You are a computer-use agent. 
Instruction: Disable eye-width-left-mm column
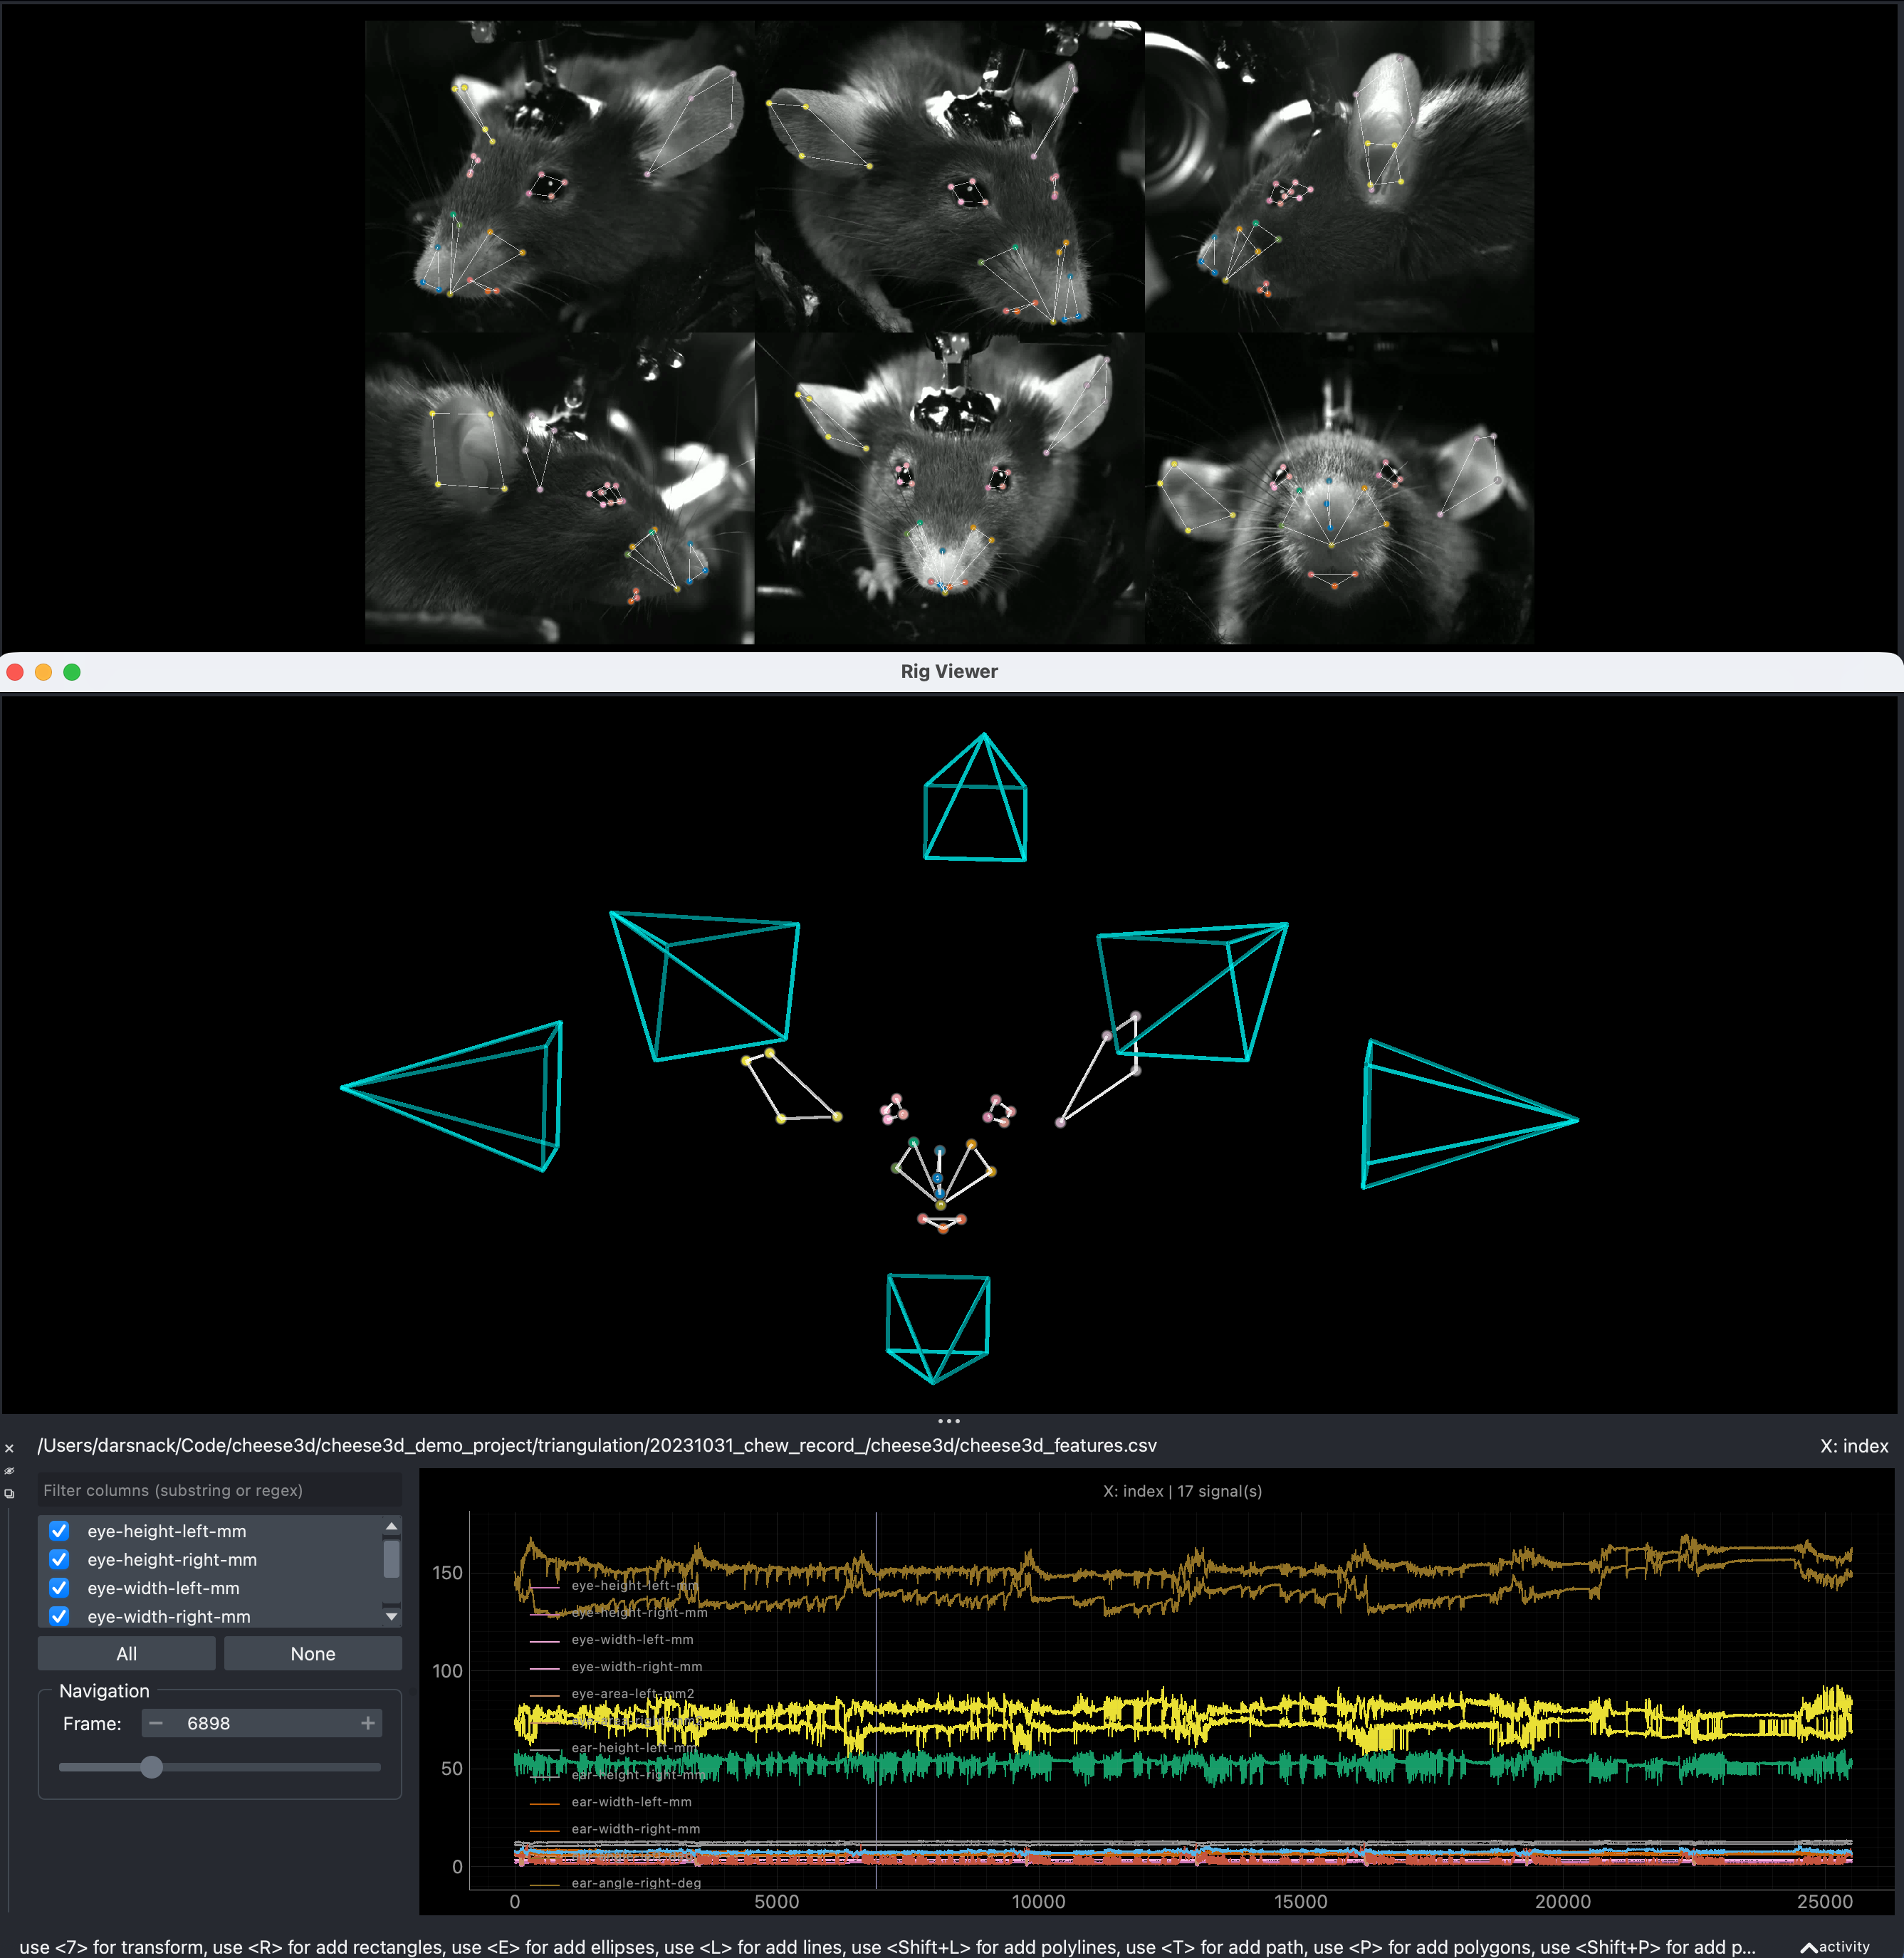tap(60, 1588)
